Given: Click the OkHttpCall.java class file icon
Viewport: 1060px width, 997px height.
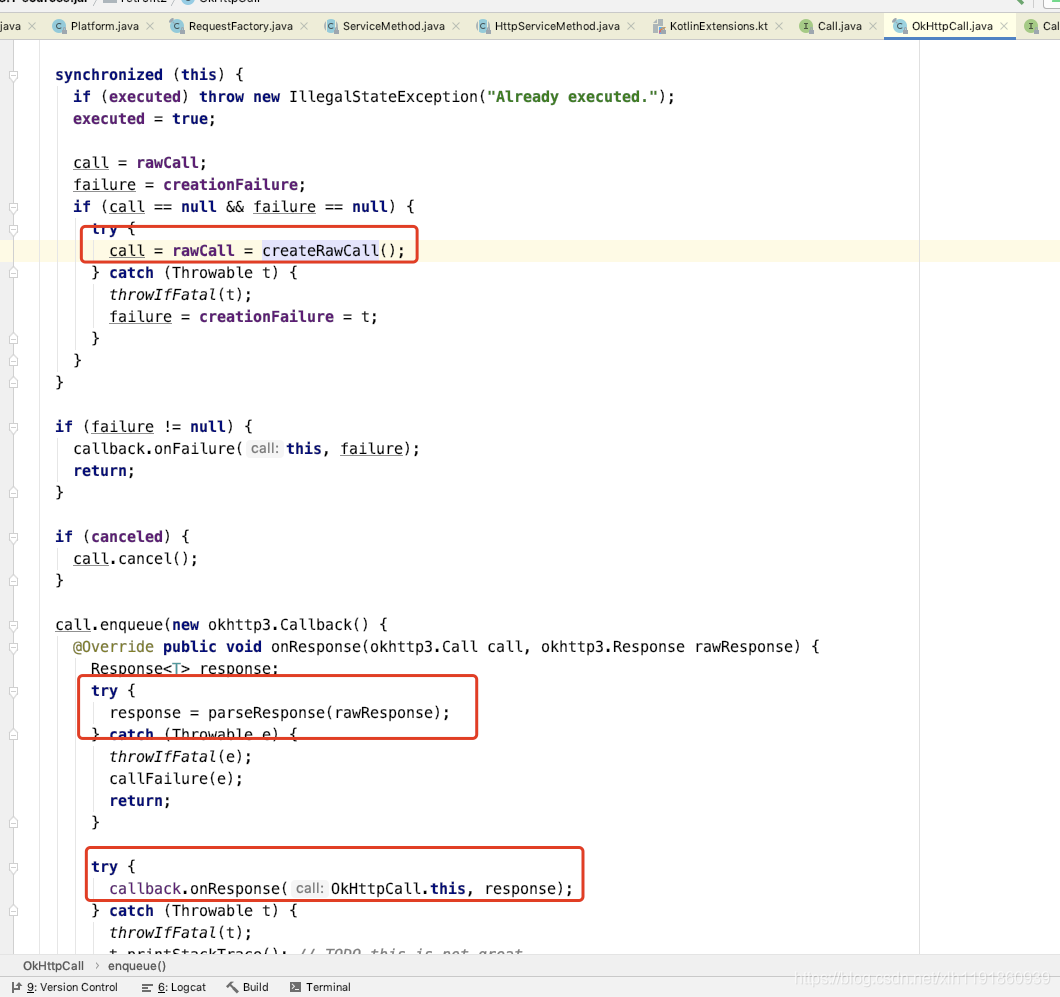Looking at the screenshot, I should pyautogui.click(x=900, y=26).
